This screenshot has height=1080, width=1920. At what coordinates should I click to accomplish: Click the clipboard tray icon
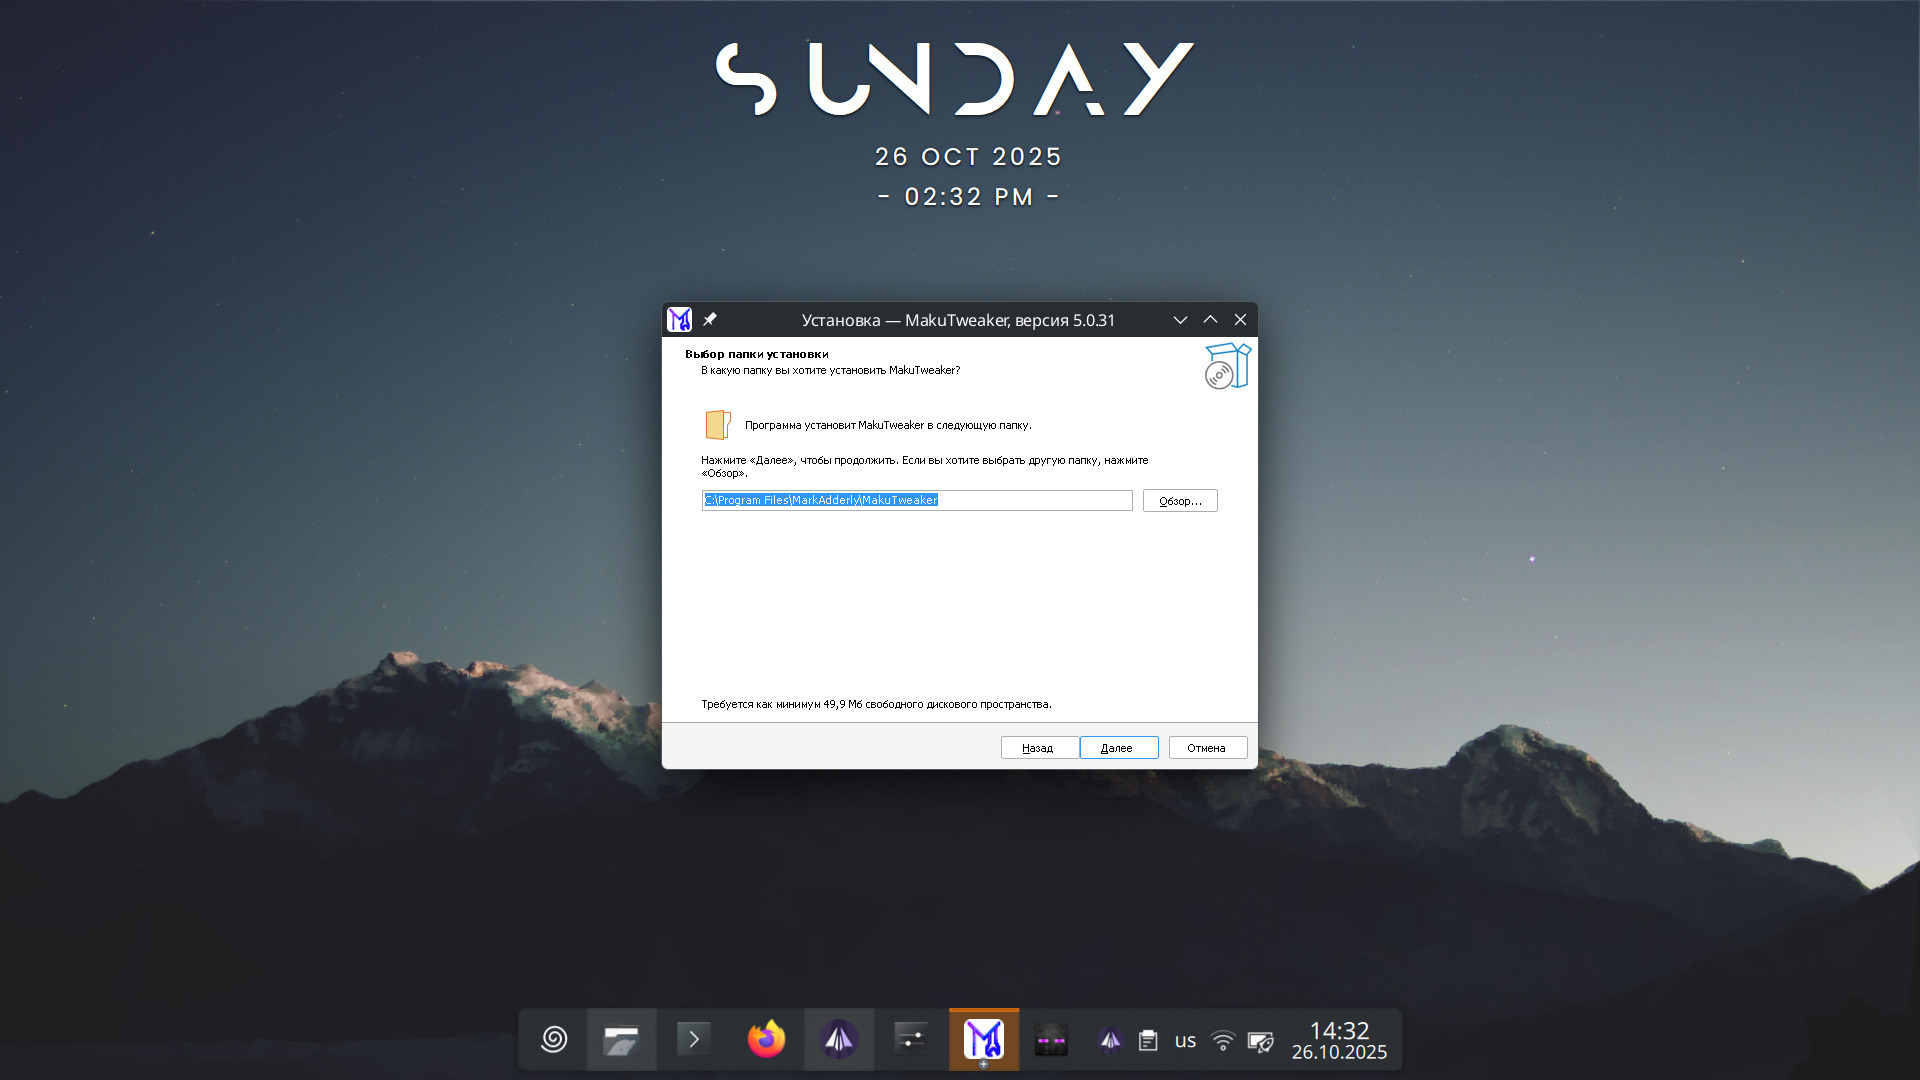[x=1148, y=1041]
